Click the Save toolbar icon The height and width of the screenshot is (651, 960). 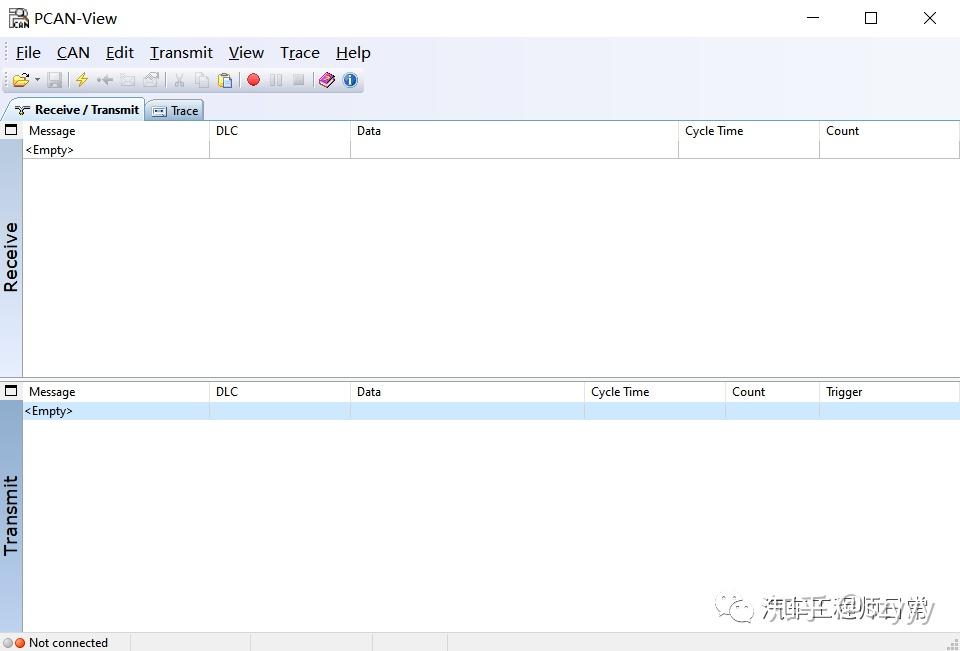(55, 80)
